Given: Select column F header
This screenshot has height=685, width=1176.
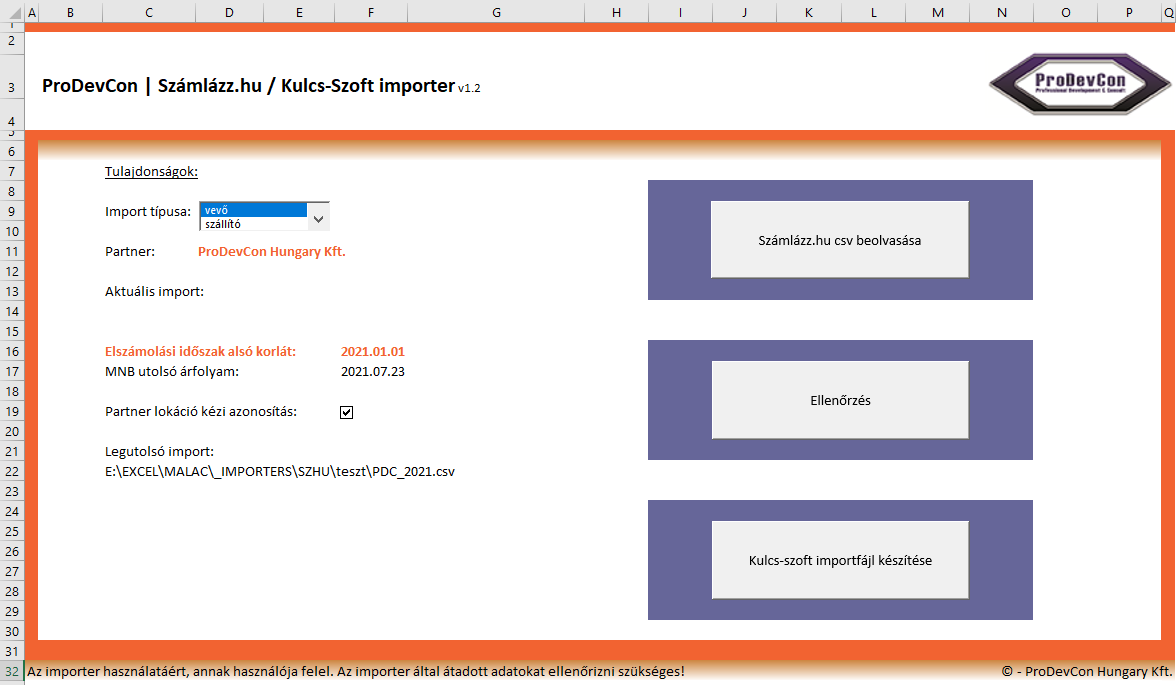Looking at the screenshot, I should pyautogui.click(x=371, y=13).
